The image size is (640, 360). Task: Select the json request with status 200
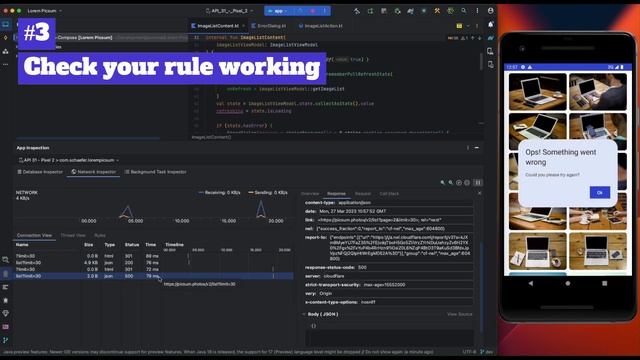click(153, 262)
